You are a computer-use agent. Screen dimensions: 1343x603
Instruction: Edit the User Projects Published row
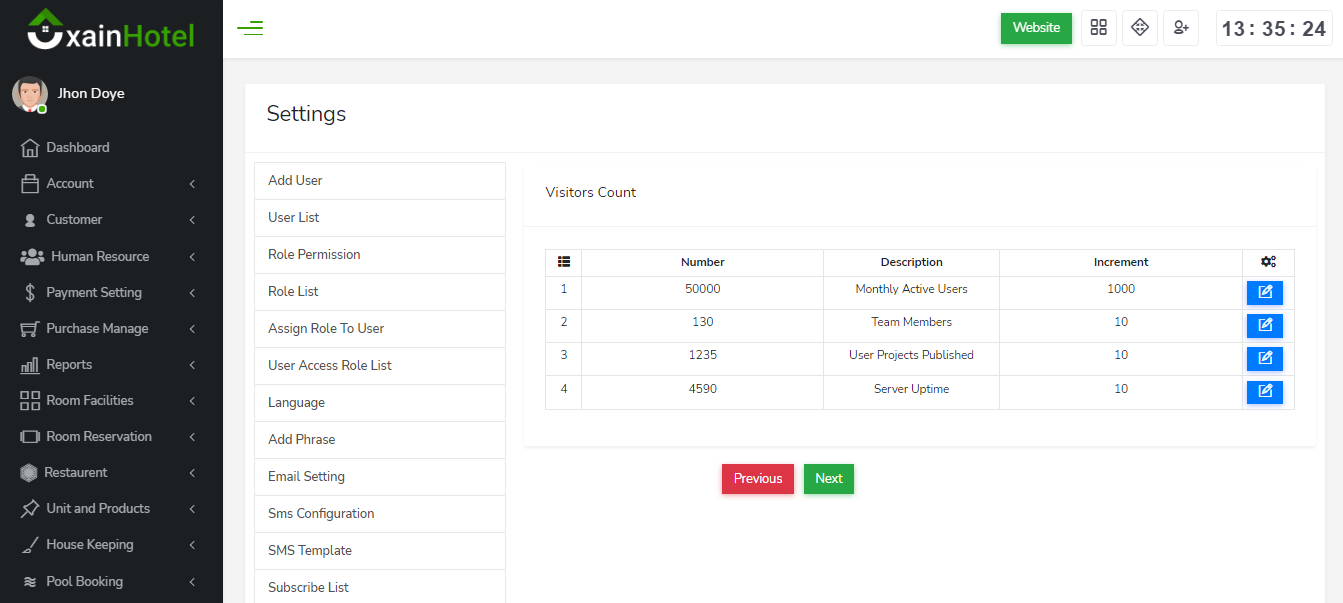point(1264,359)
